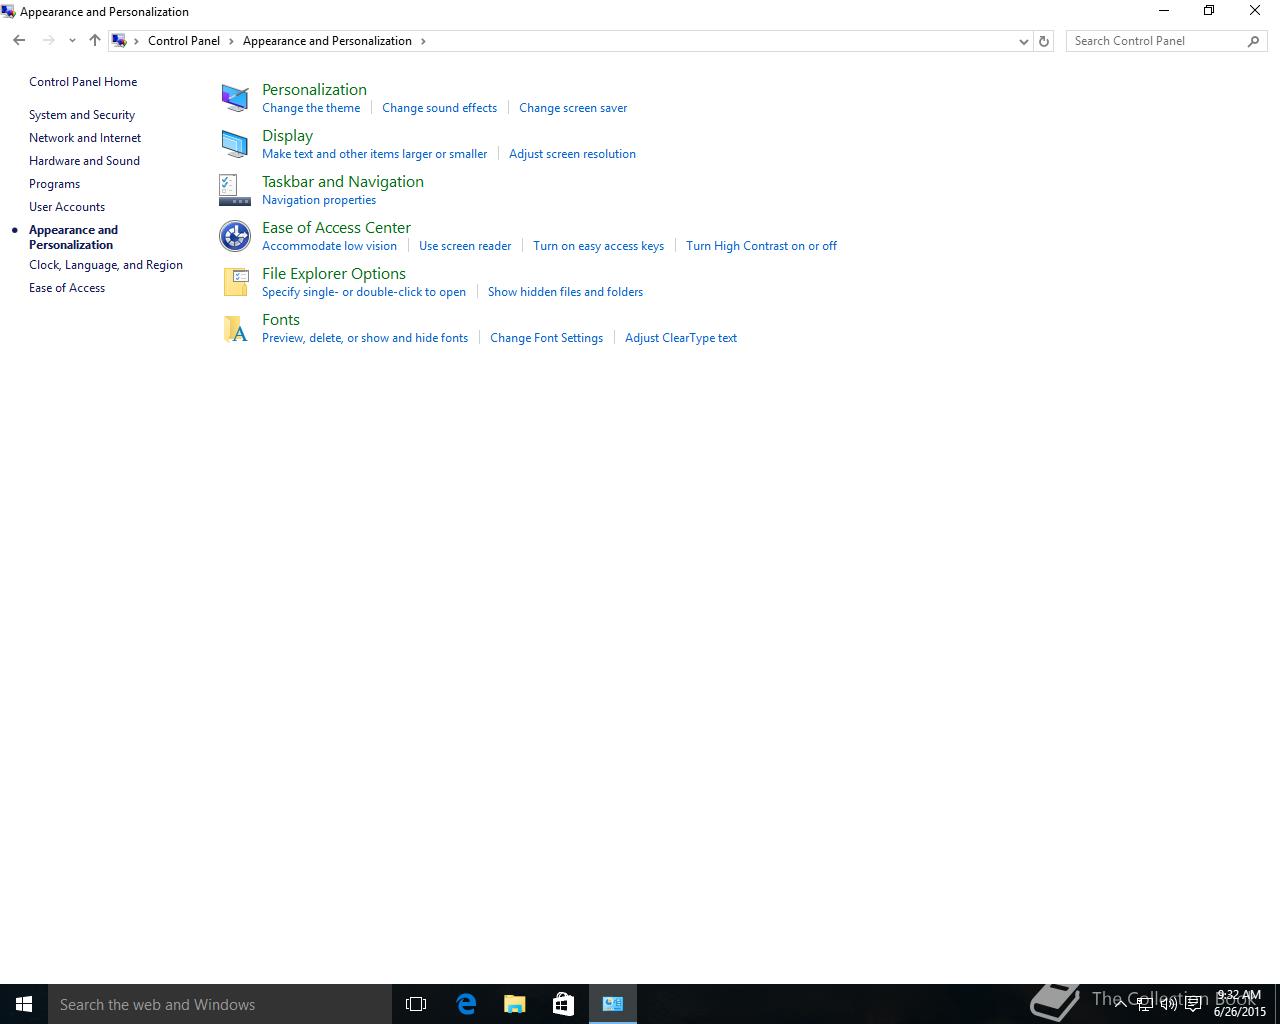Image resolution: width=1280 pixels, height=1024 pixels.
Task: Go to Control Panel Home
Action: pos(83,82)
